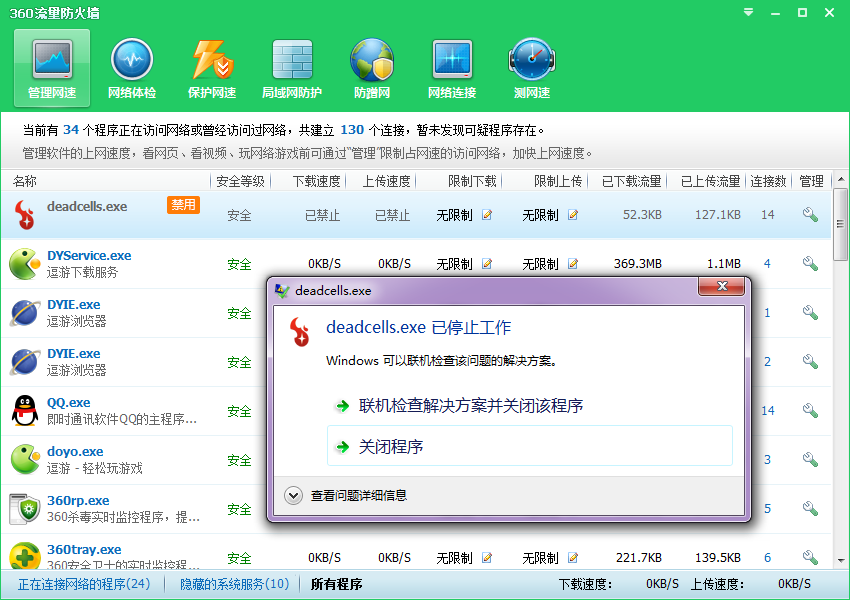The height and width of the screenshot is (600, 850).
Task: Show 正在连接网络的程序(24) list
Action: 84,584
